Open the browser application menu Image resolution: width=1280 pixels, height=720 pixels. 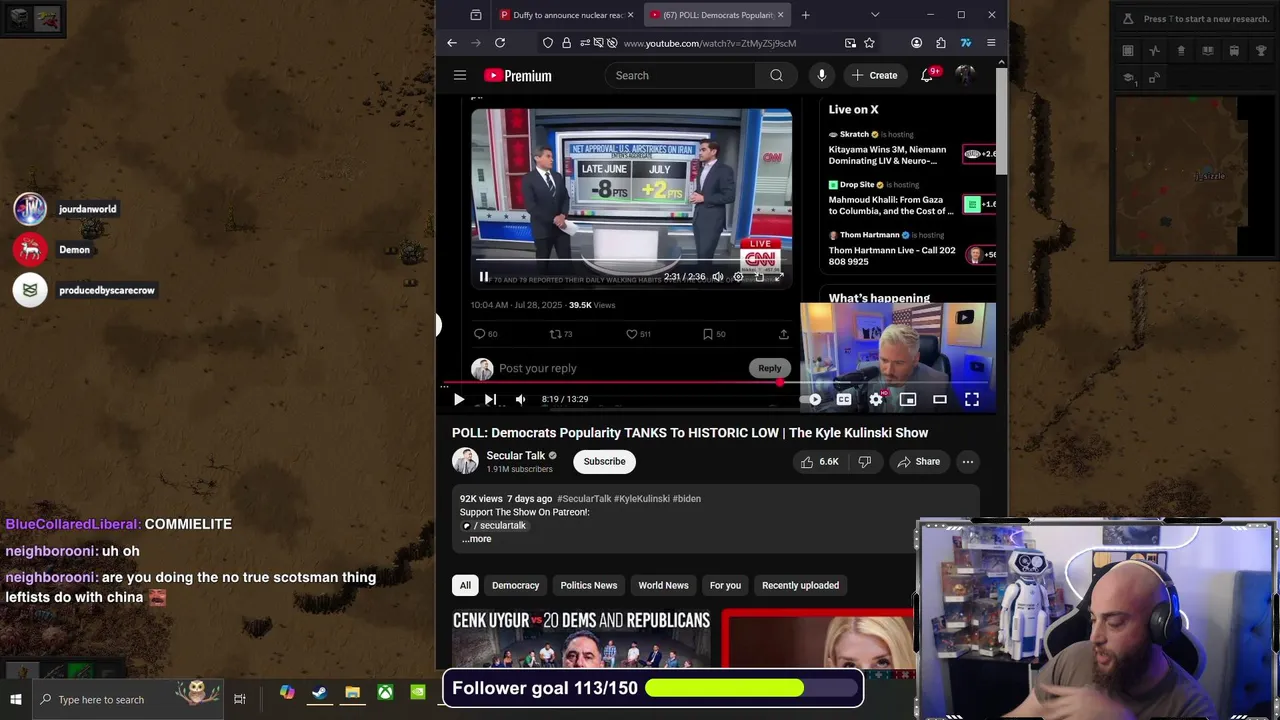(991, 43)
